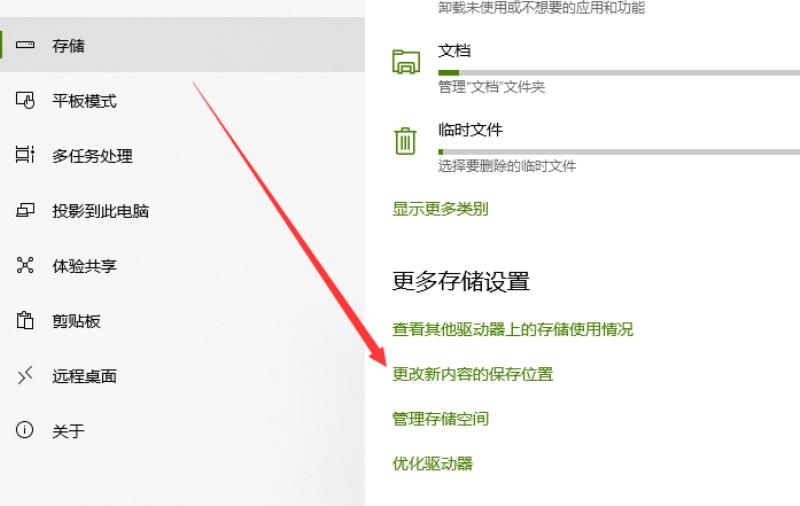
Task: Click the documents folder icon beside 文档
Action: (406, 62)
